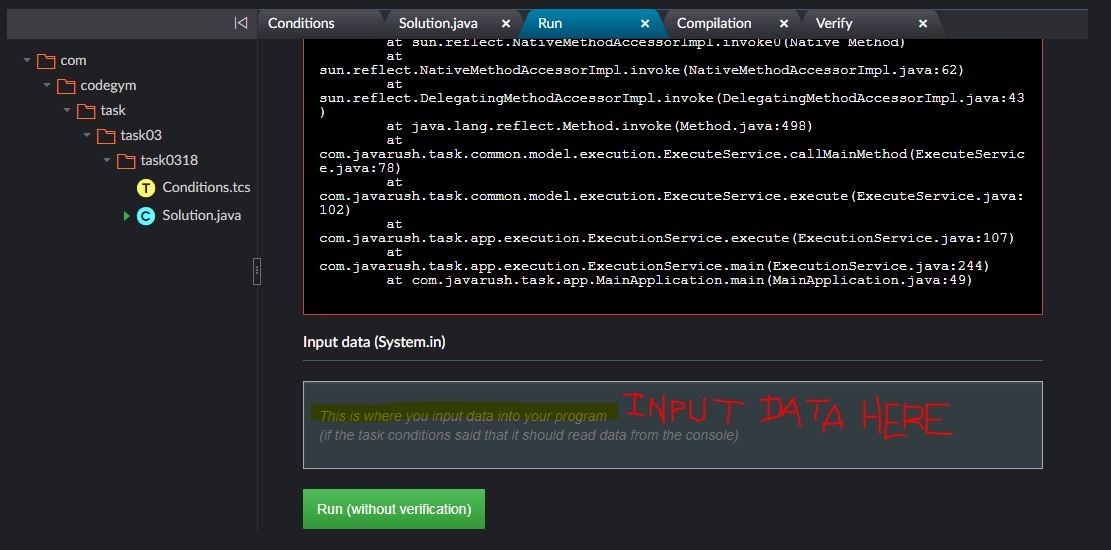Screen dimensions: 1111x550
Task: Click the task03 folder icon
Action: click(x=106, y=136)
